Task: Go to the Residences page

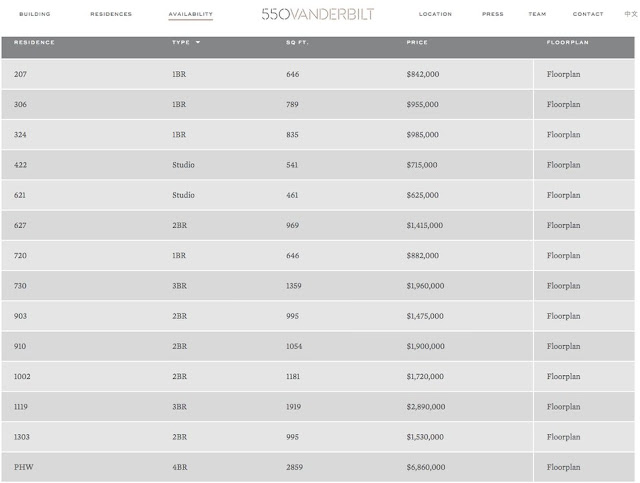Action: [110, 14]
